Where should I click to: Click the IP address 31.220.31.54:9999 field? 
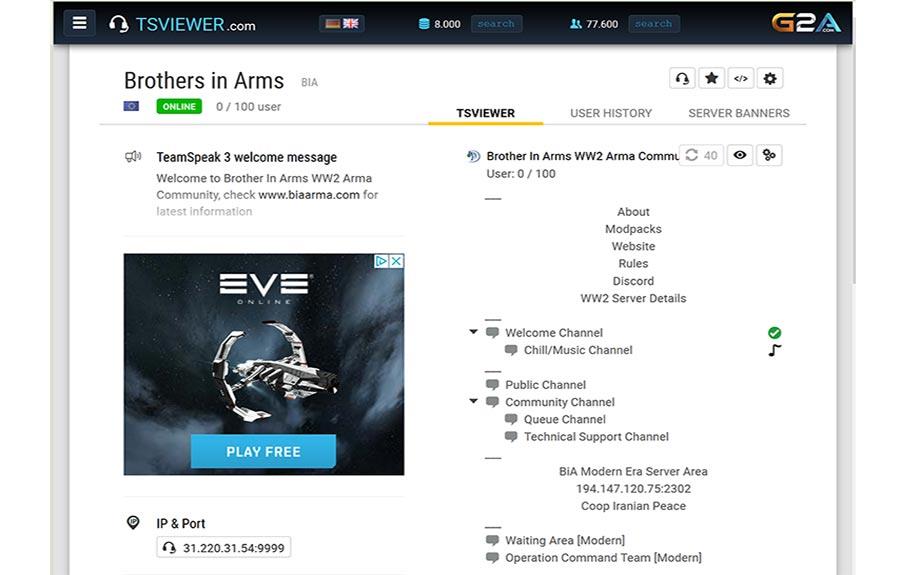coord(224,547)
